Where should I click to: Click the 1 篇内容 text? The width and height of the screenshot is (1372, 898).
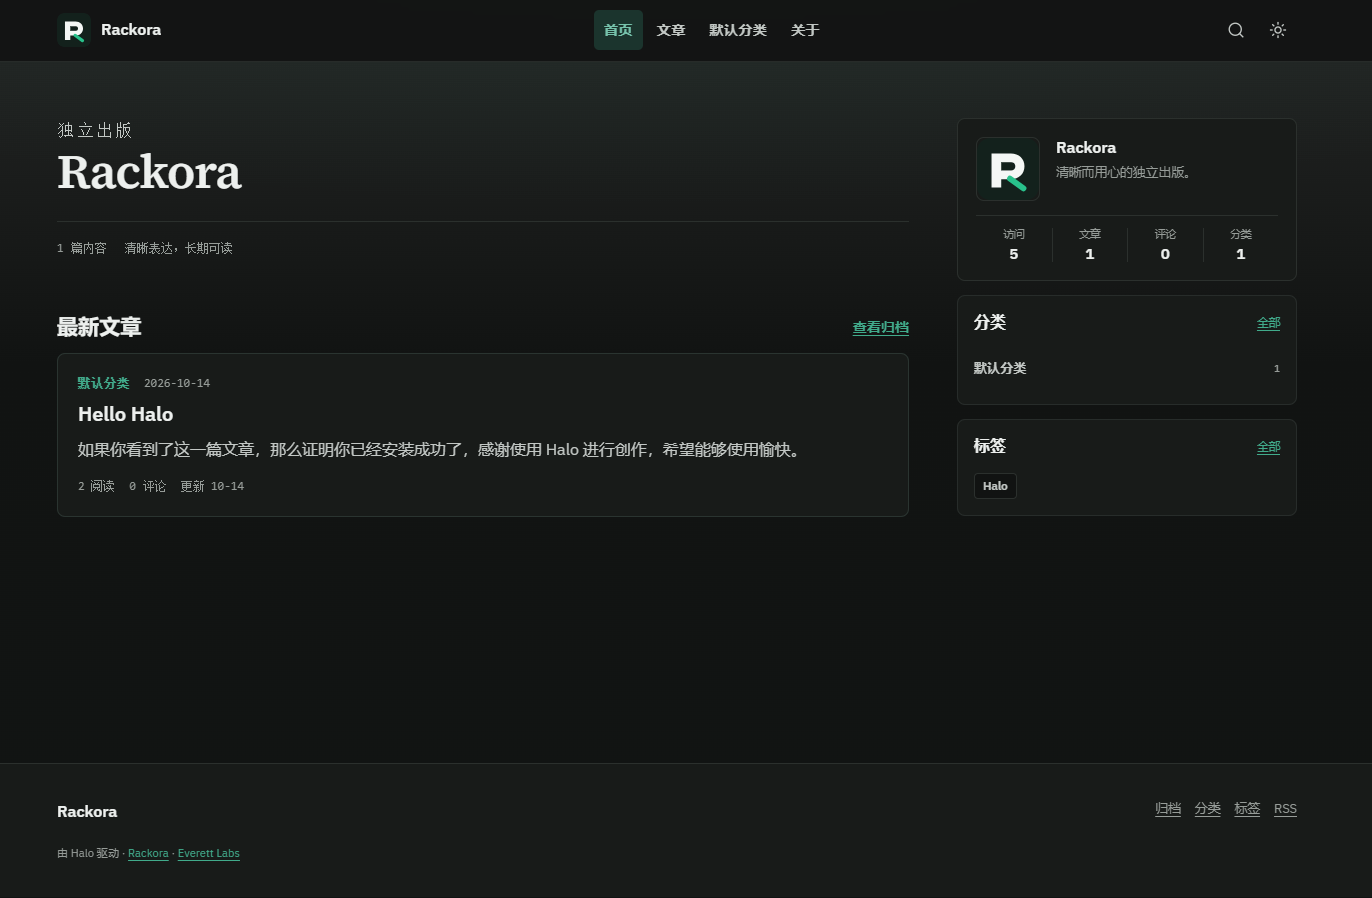click(x=82, y=248)
